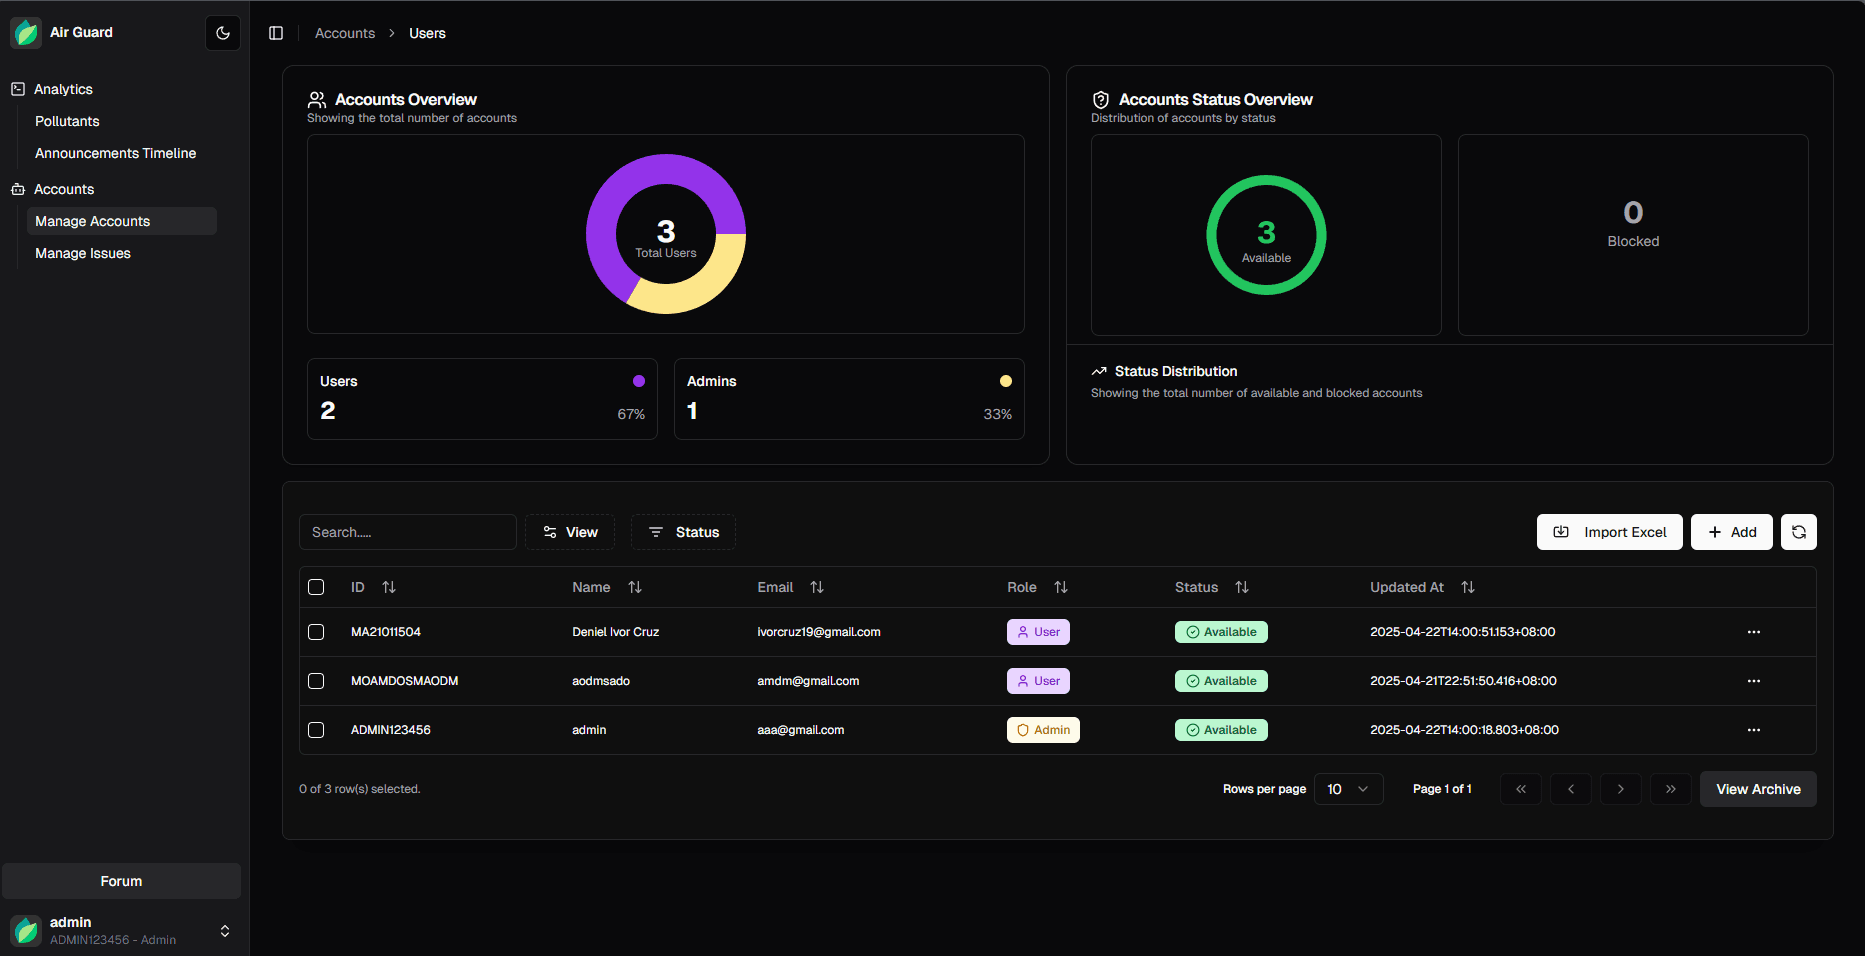Click the Blocked count card
The image size is (1865, 956).
point(1633,235)
